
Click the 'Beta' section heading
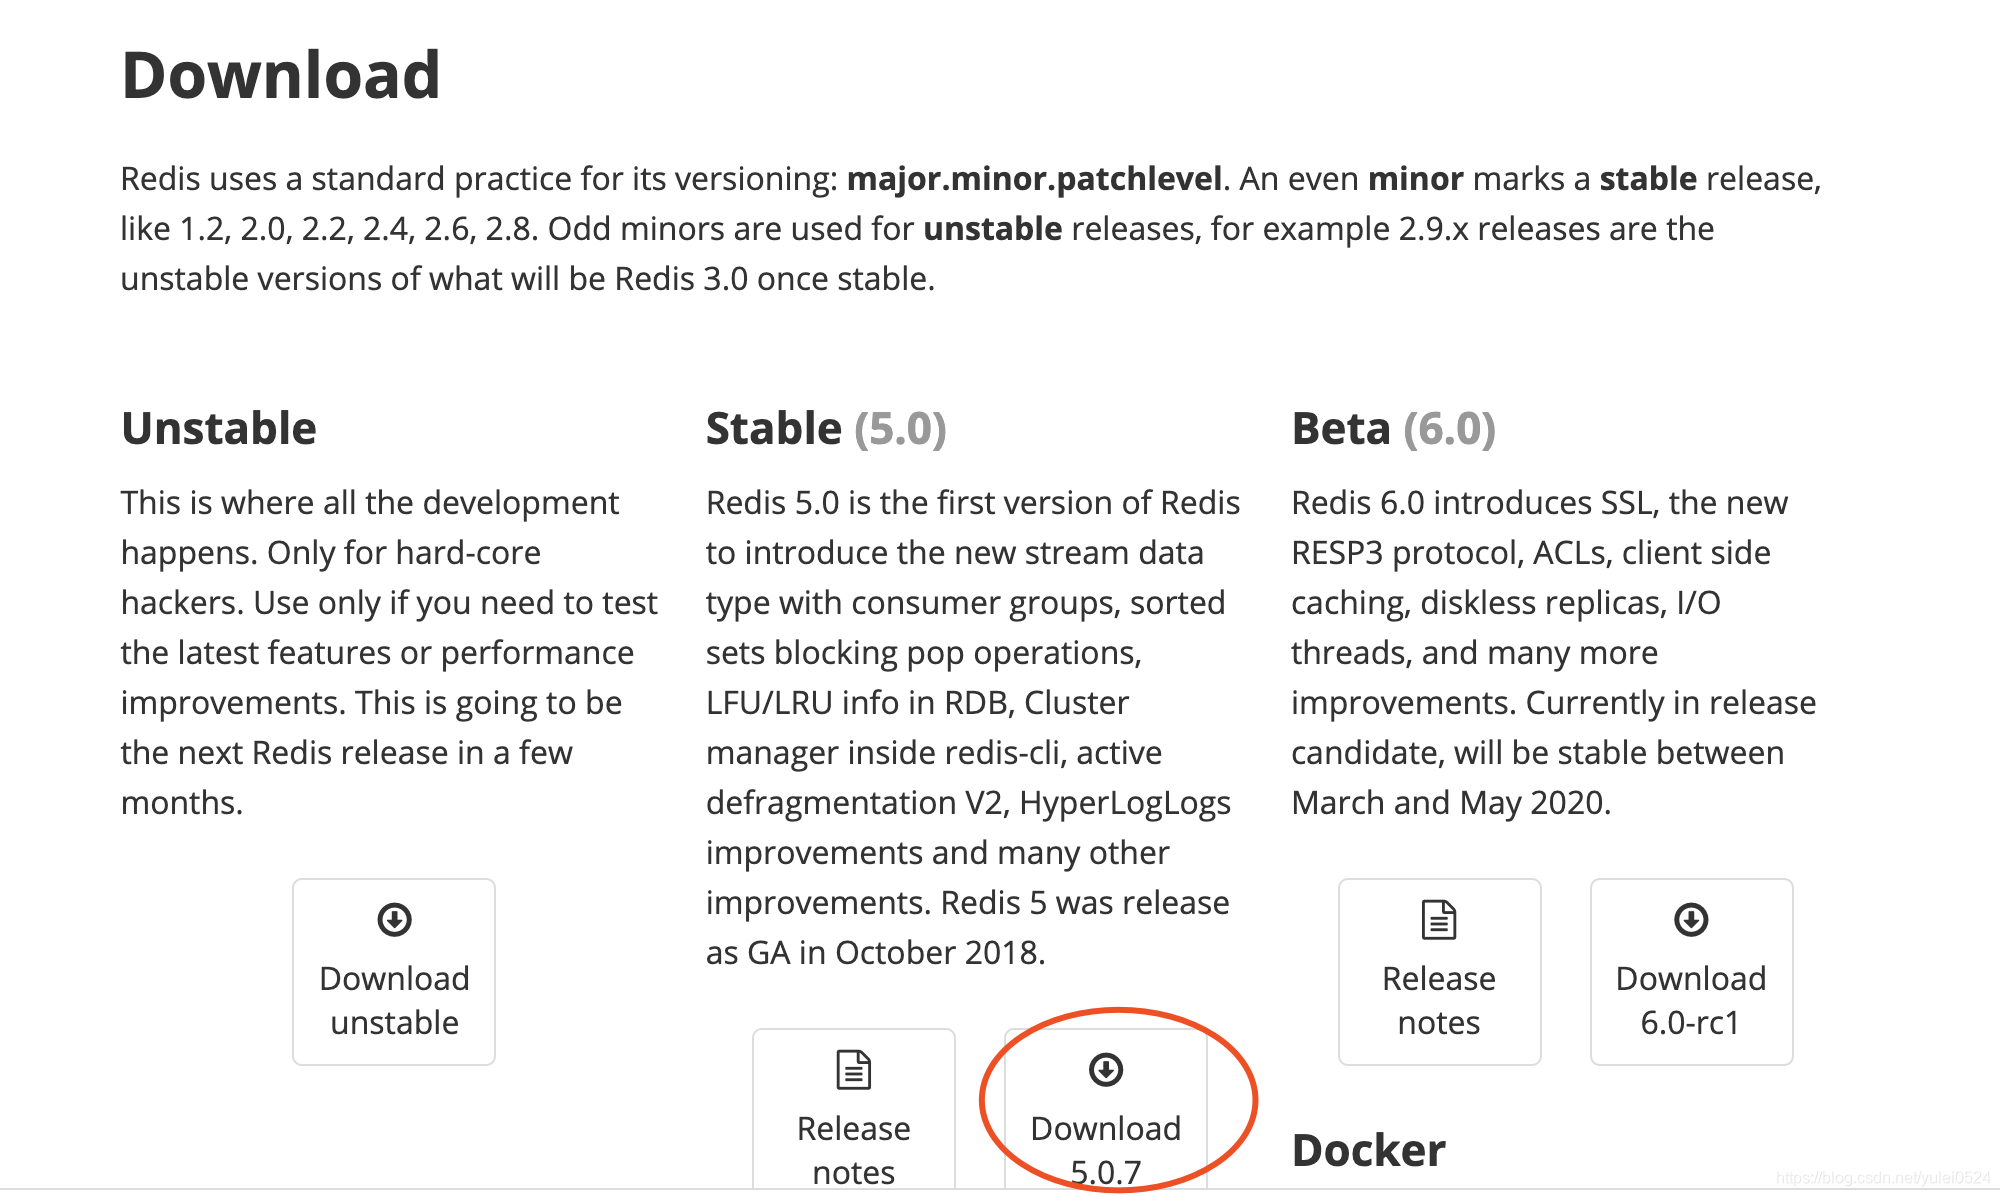(x=1340, y=429)
